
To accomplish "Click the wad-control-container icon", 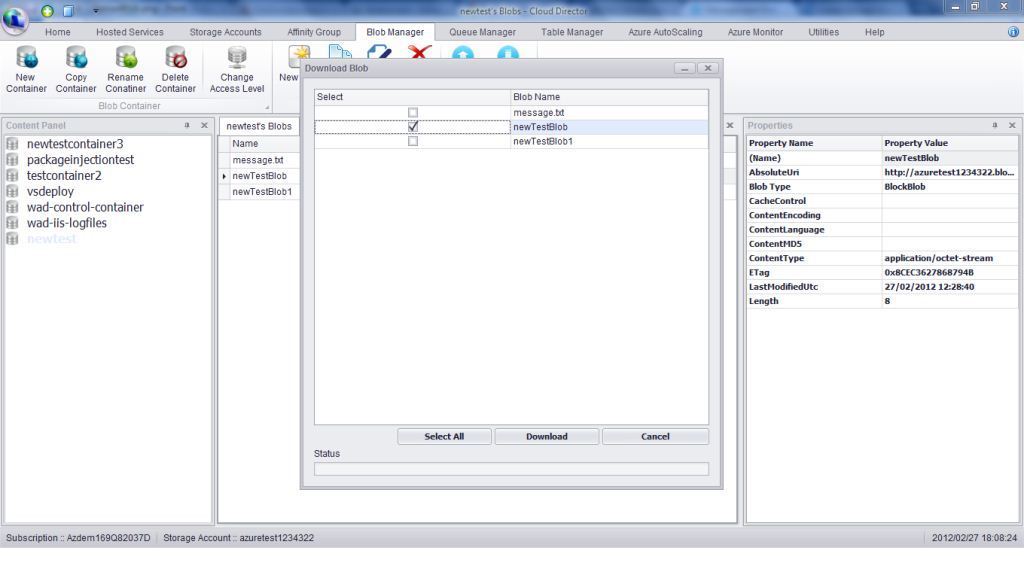I will (12, 207).
